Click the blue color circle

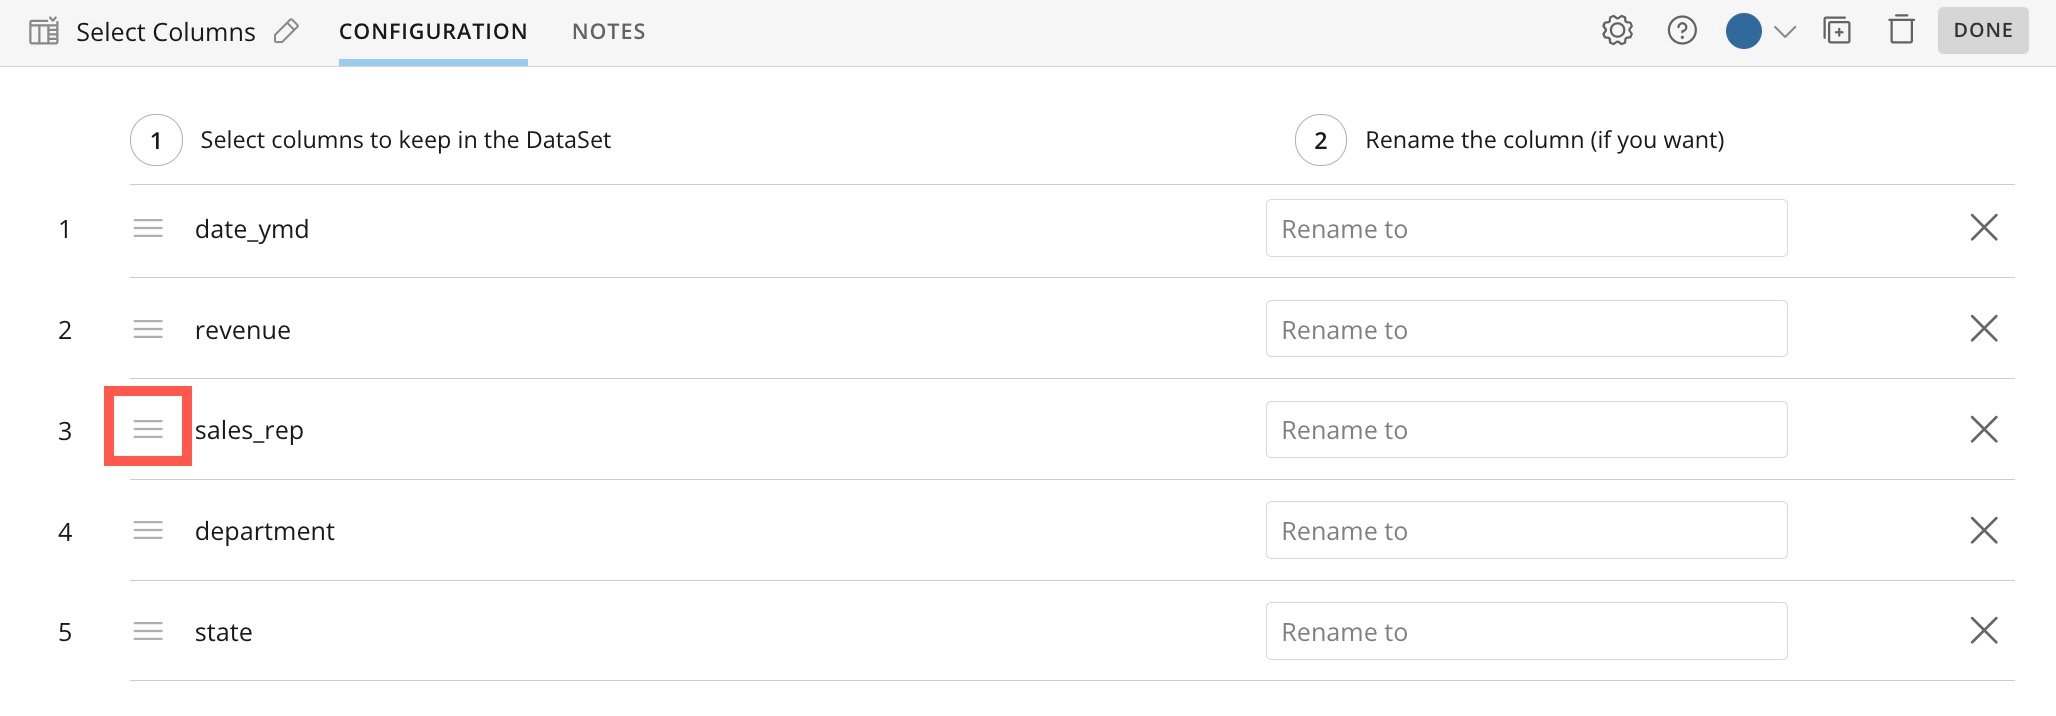pyautogui.click(x=1744, y=31)
